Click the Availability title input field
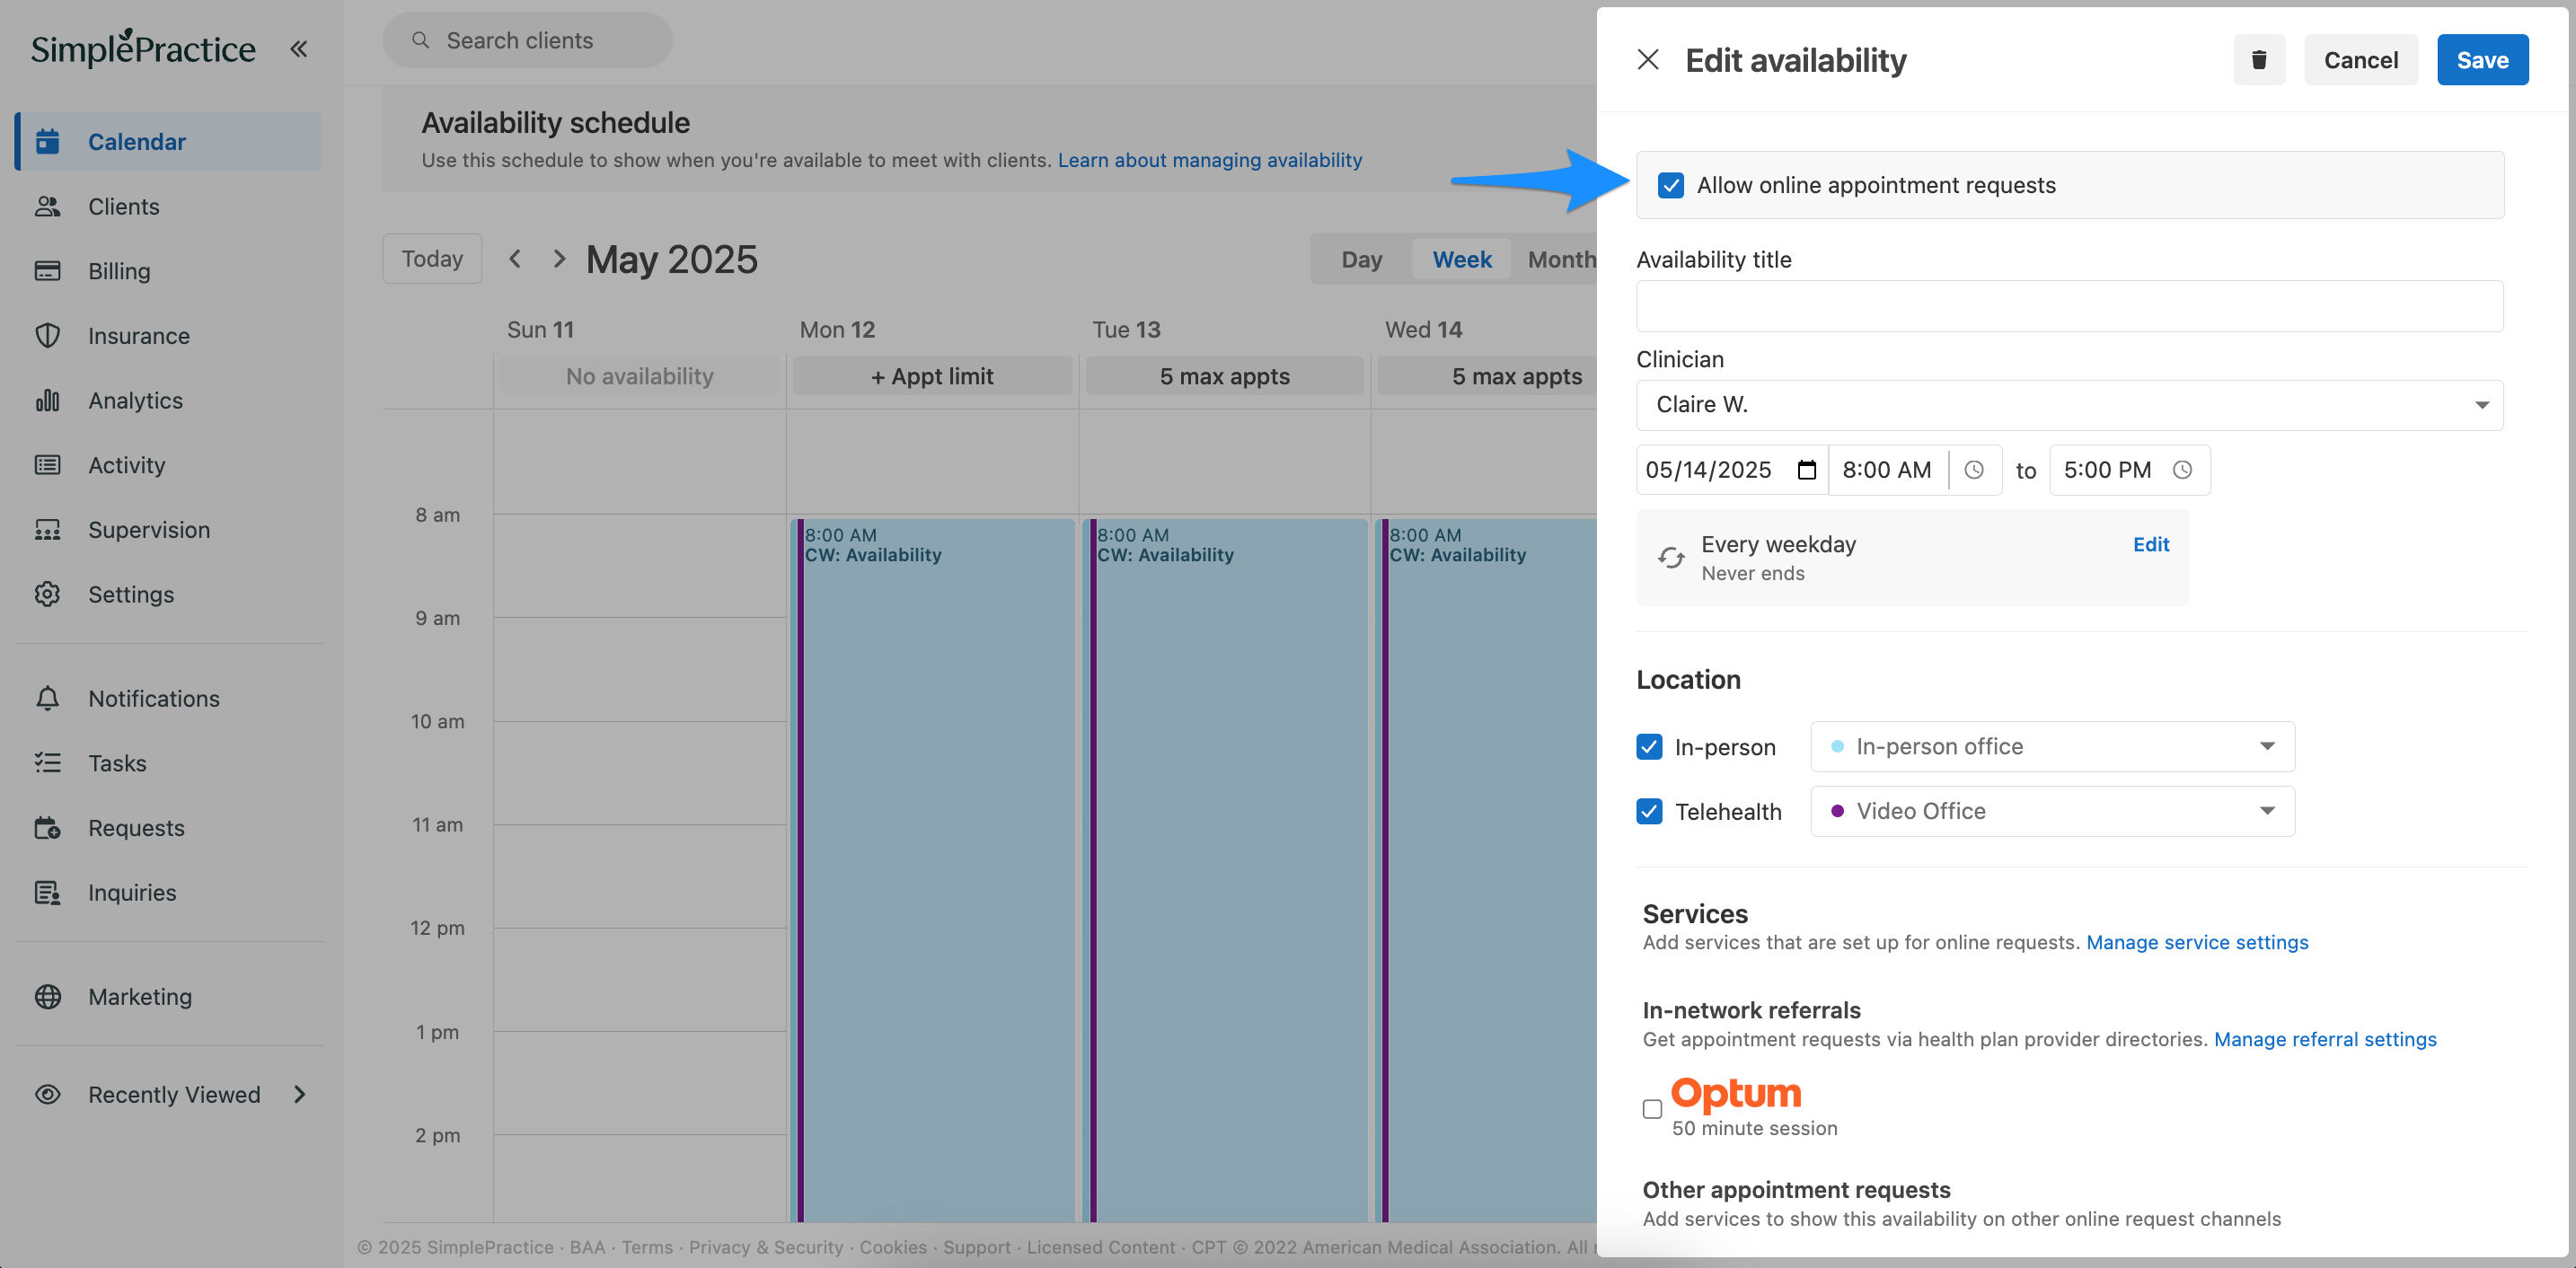The height and width of the screenshot is (1268, 2576). click(2069, 306)
